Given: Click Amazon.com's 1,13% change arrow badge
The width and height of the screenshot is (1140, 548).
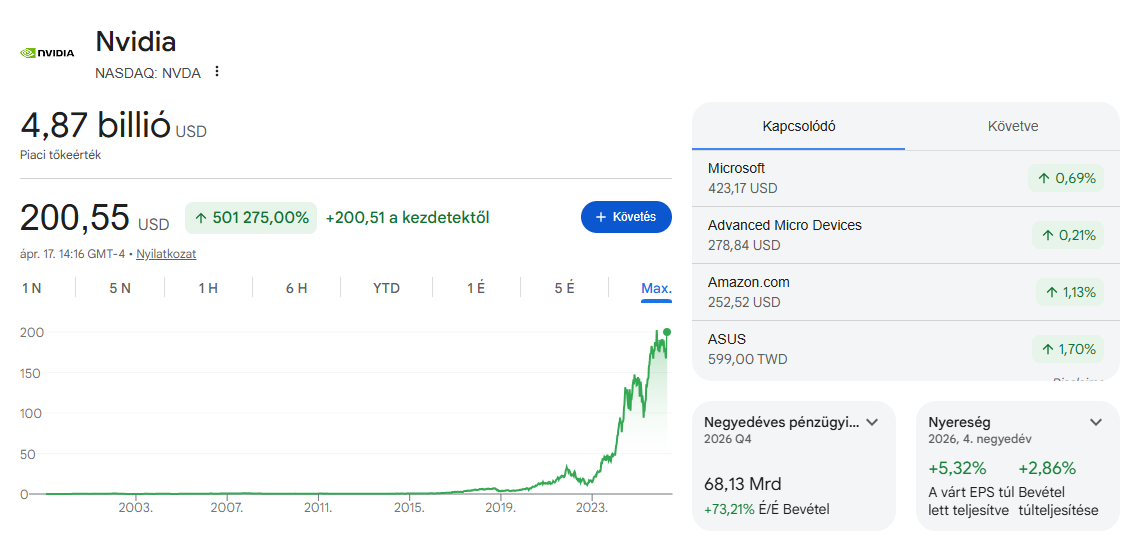Looking at the screenshot, I should click(1070, 292).
